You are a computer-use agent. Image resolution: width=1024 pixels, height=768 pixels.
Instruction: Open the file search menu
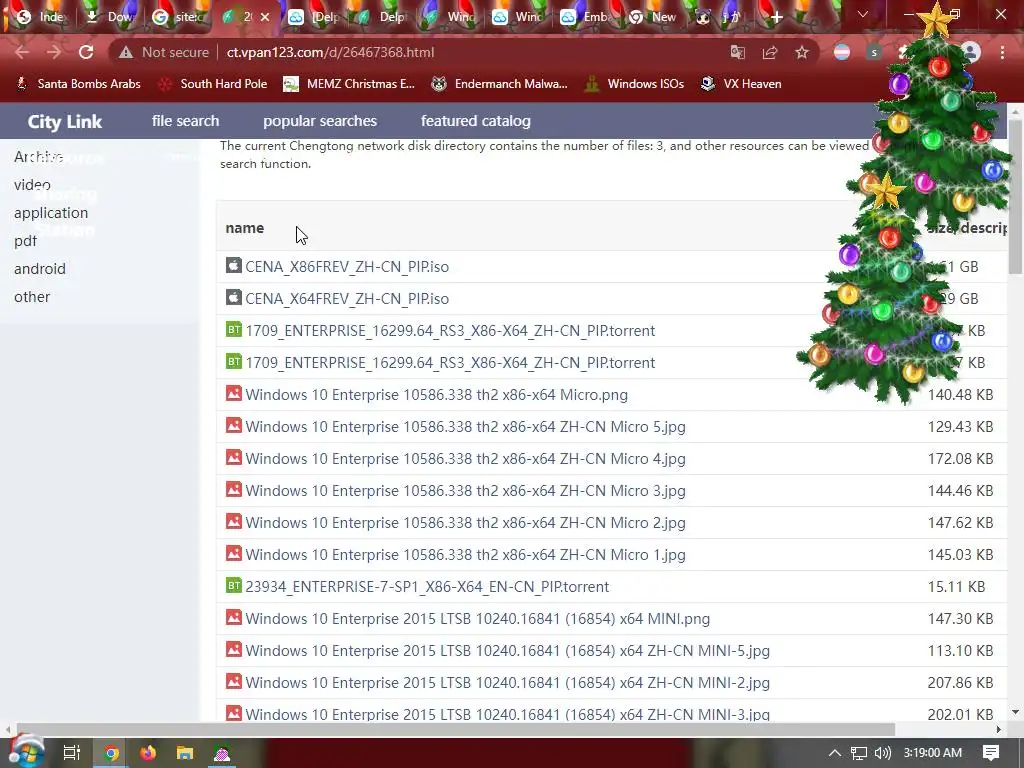(x=185, y=121)
